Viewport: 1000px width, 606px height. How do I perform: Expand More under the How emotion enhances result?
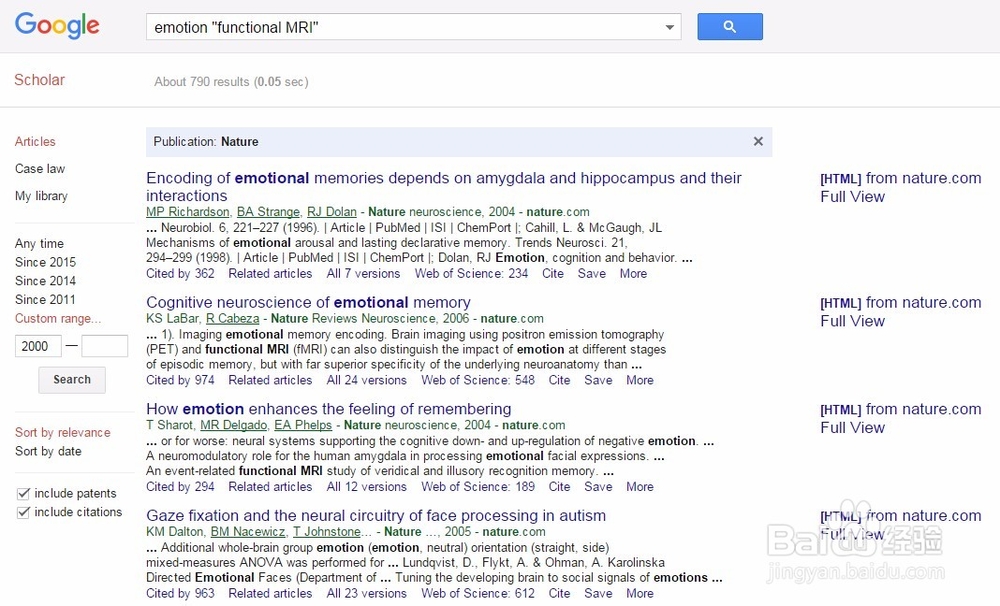click(x=640, y=487)
